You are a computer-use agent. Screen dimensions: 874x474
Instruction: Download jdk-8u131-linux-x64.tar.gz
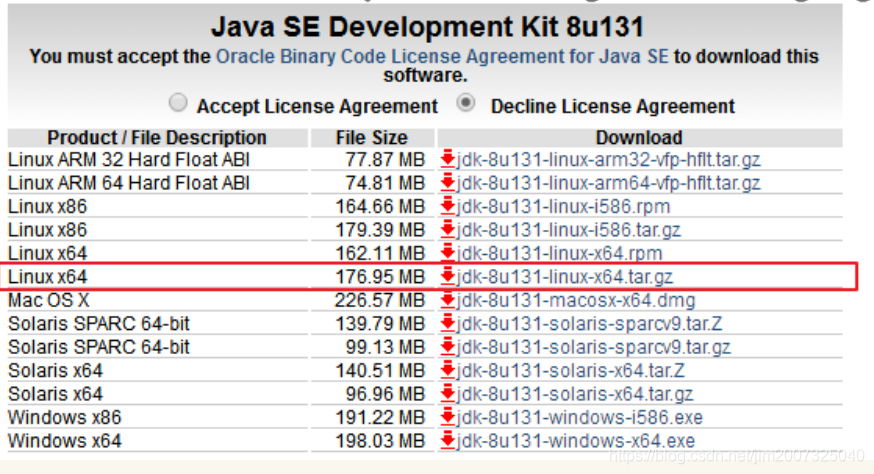(x=565, y=277)
